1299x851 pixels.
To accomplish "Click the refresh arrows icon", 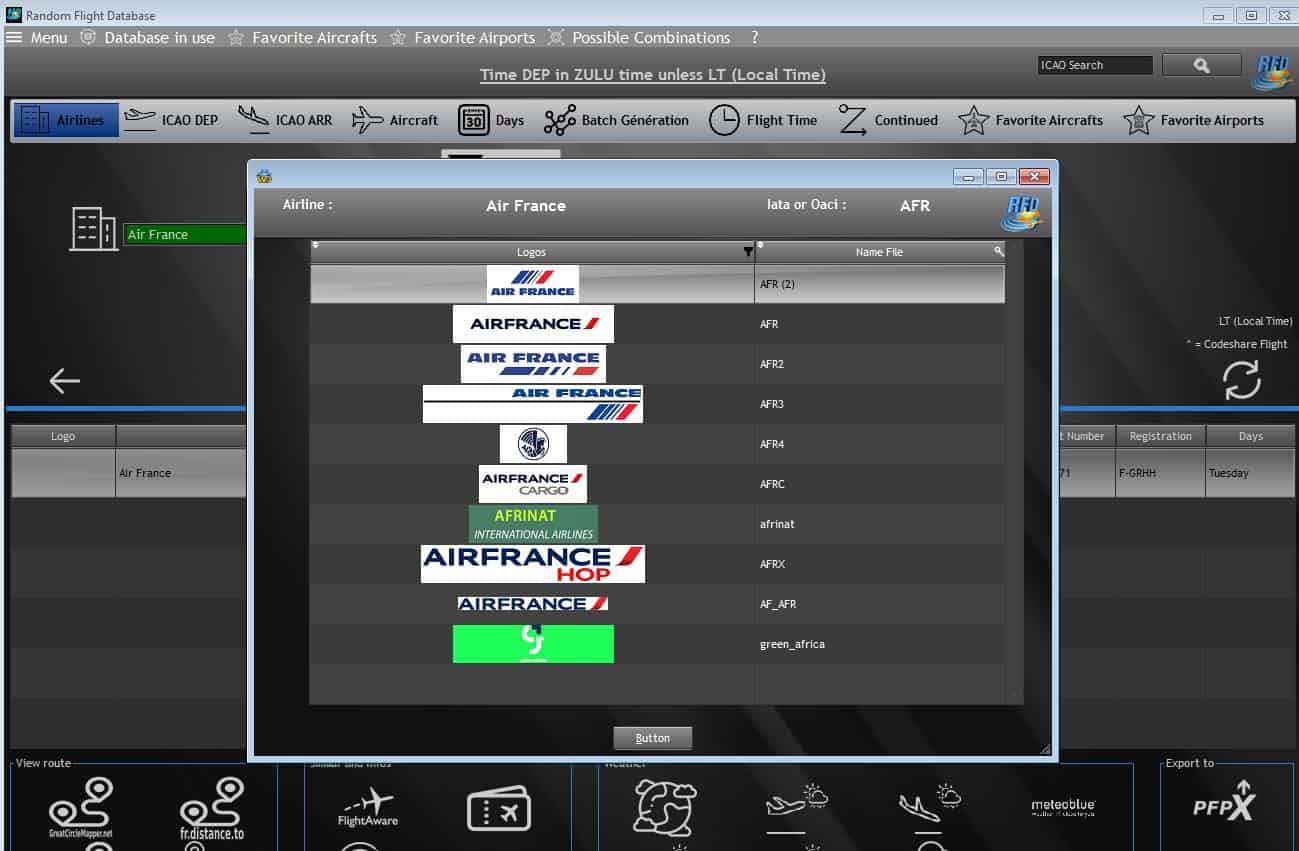I will 1241,381.
